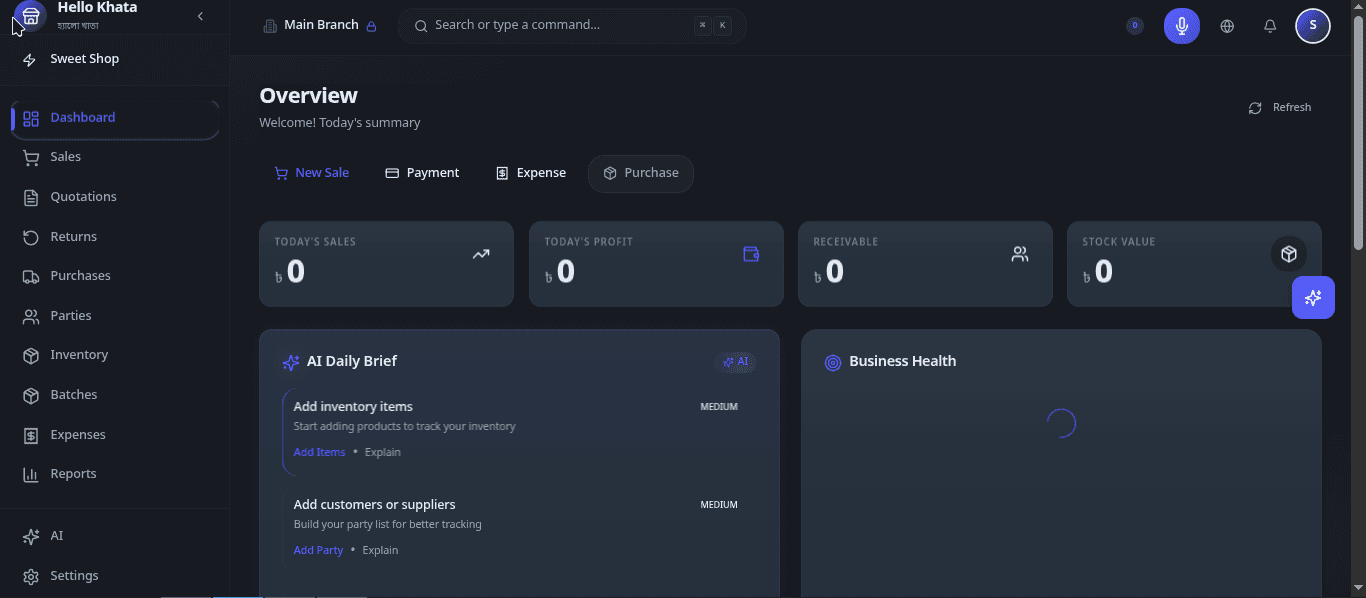Collapse the sidebar with the chevron arrow

click(x=199, y=16)
